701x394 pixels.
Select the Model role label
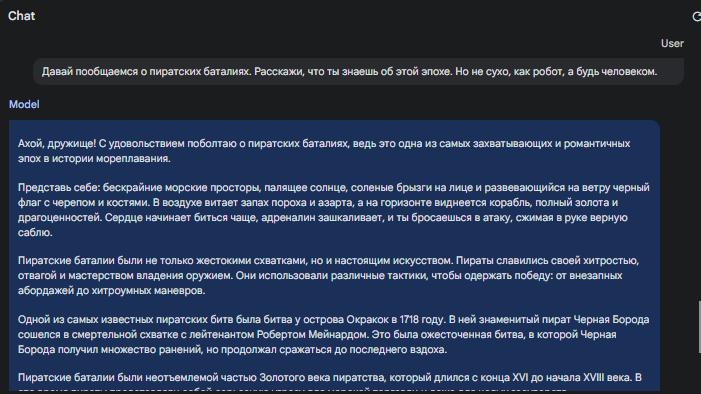pyautogui.click(x=24, y=104)
